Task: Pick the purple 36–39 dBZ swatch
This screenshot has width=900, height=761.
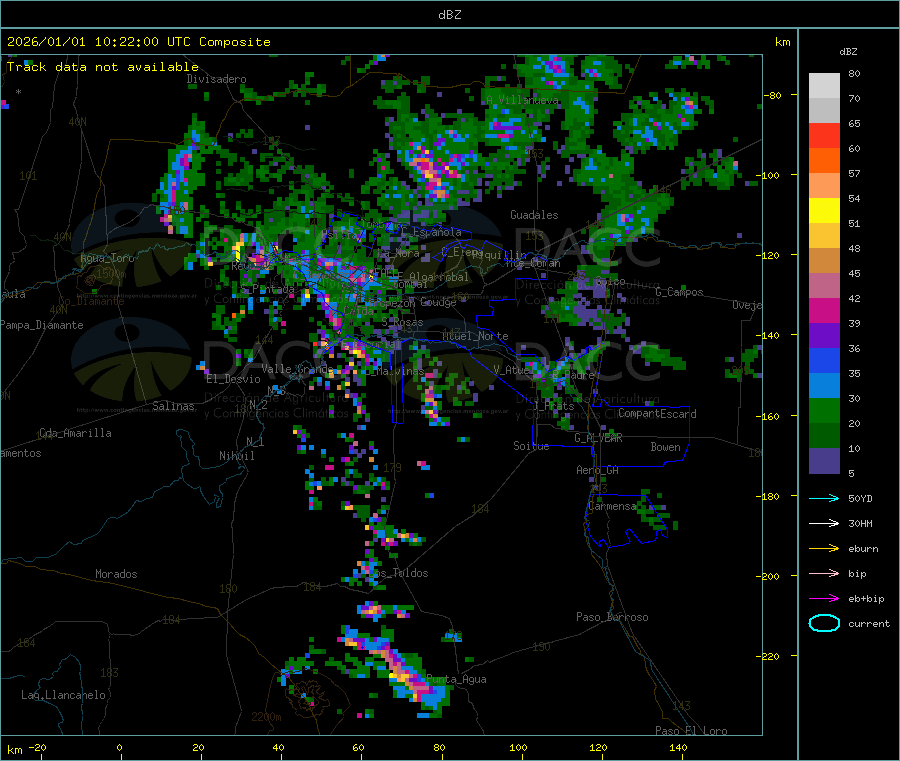Action: 824,336
